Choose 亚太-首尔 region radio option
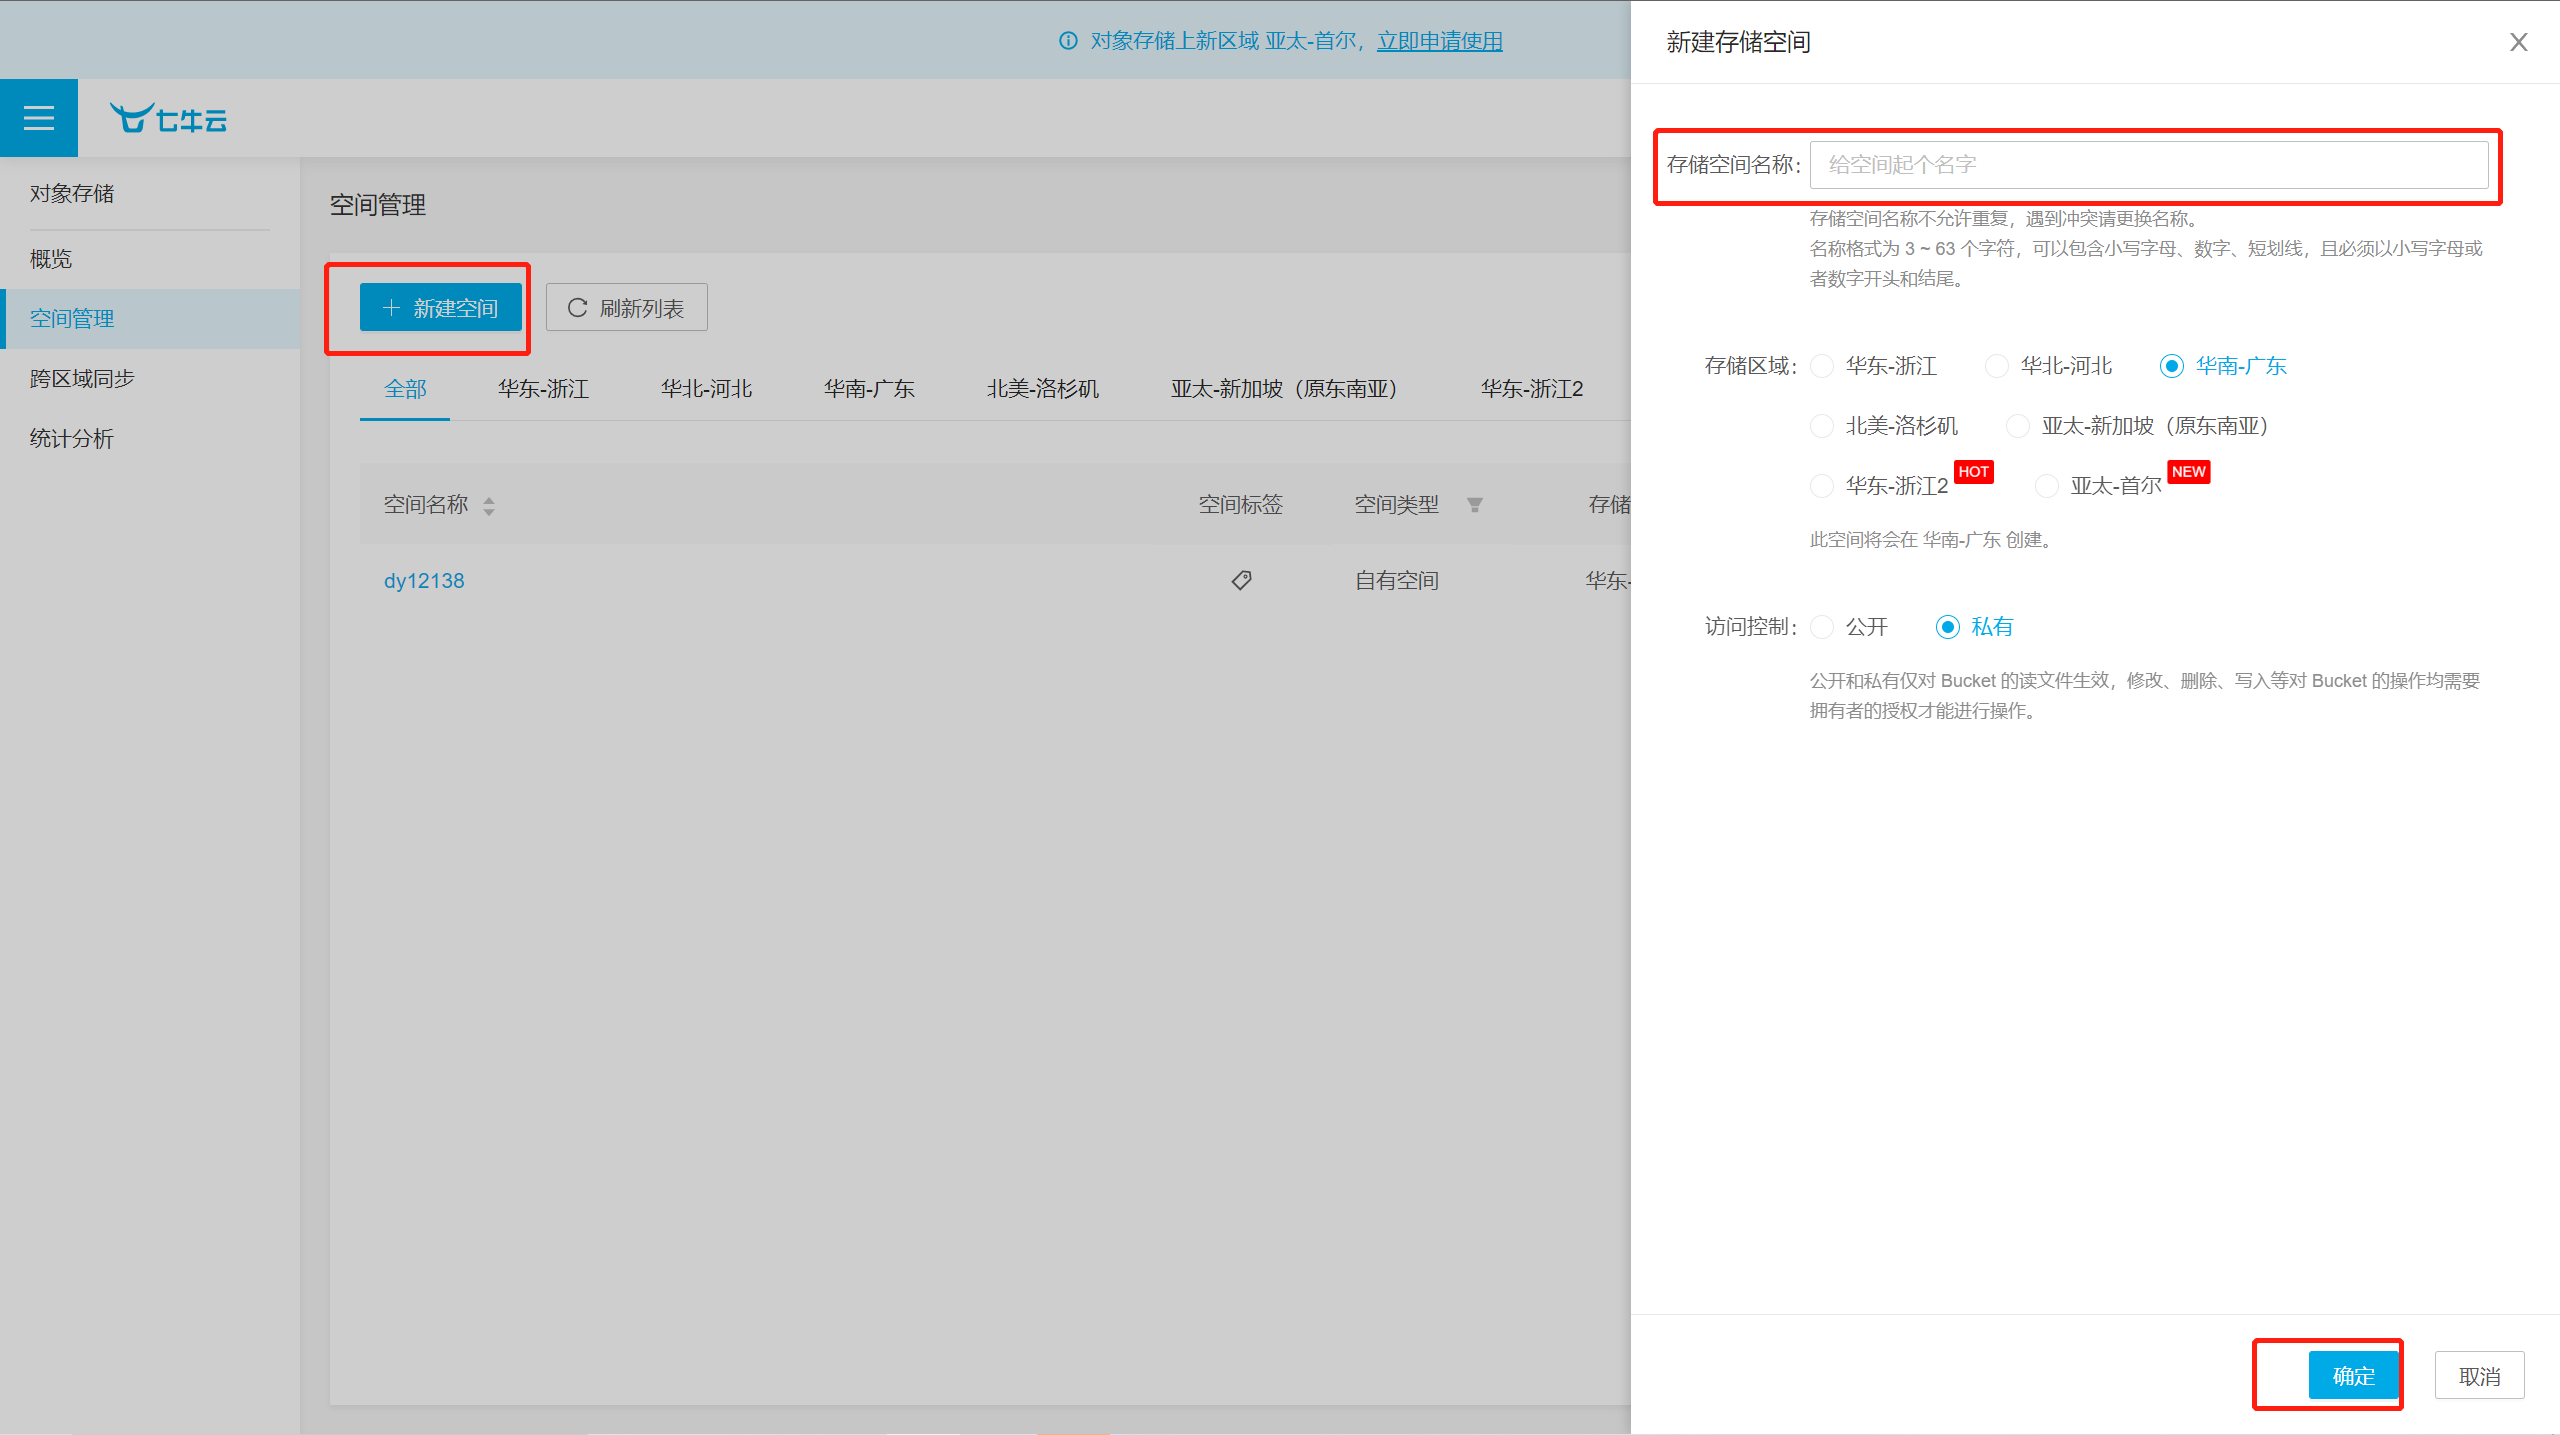The width and height of the screenshot is (2560, 1435). tap(2047, 486)
